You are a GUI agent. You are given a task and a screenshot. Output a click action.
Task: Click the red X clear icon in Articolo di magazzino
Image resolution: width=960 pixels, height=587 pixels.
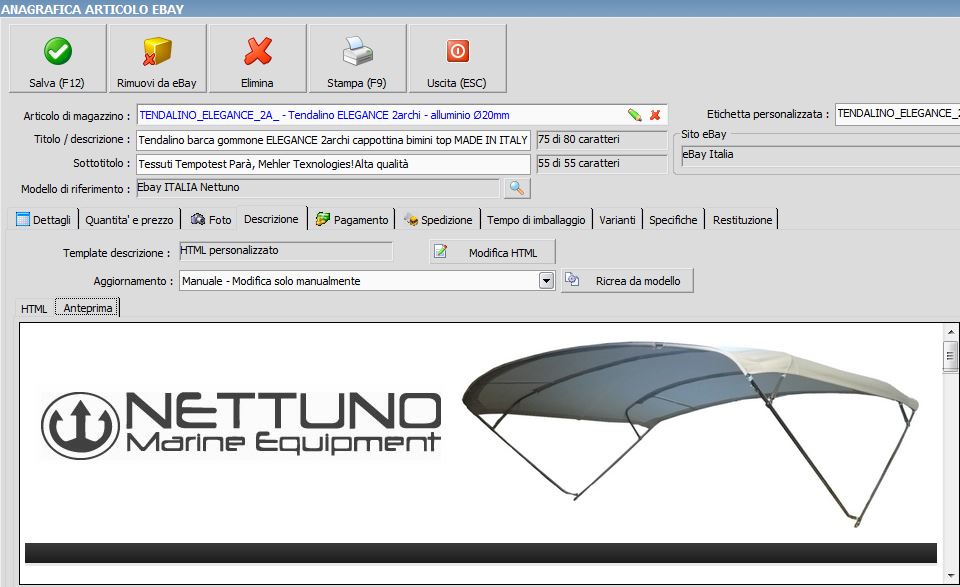pos(655,115)
